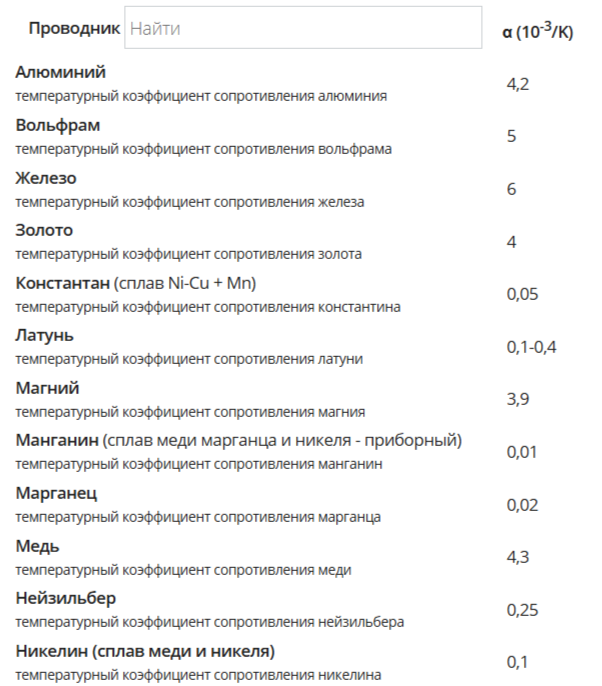Viewport: 602px width, 686px height.
Task: Open the Алюминий entry
Action: pyautogui.click(x=60, y=73)
